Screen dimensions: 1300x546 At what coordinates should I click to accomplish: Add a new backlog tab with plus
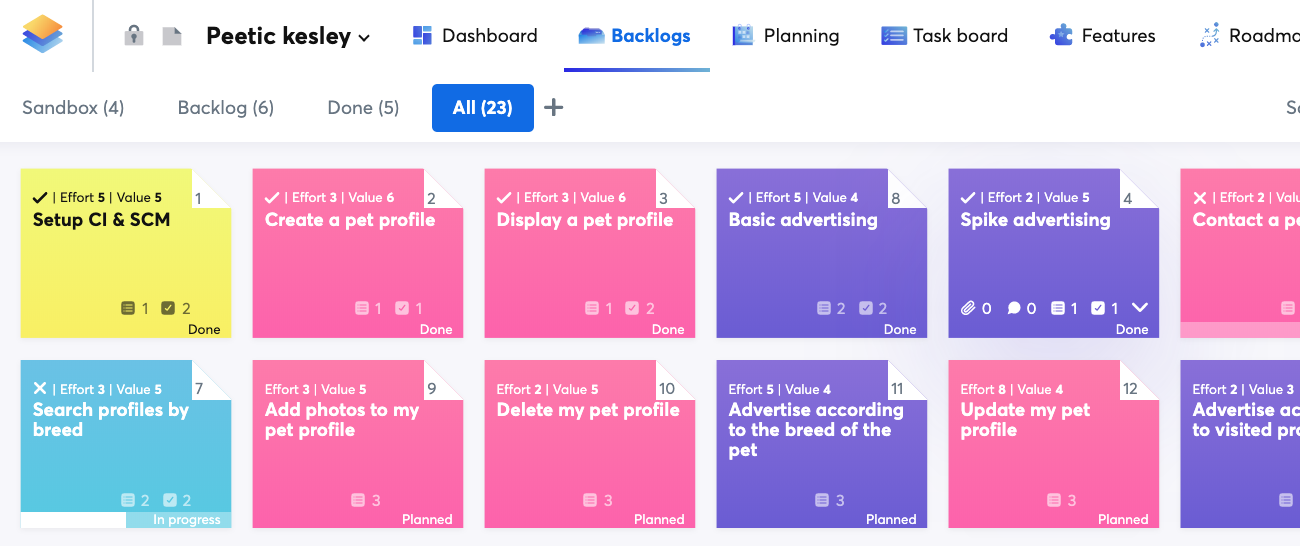(x=554, y=107)
